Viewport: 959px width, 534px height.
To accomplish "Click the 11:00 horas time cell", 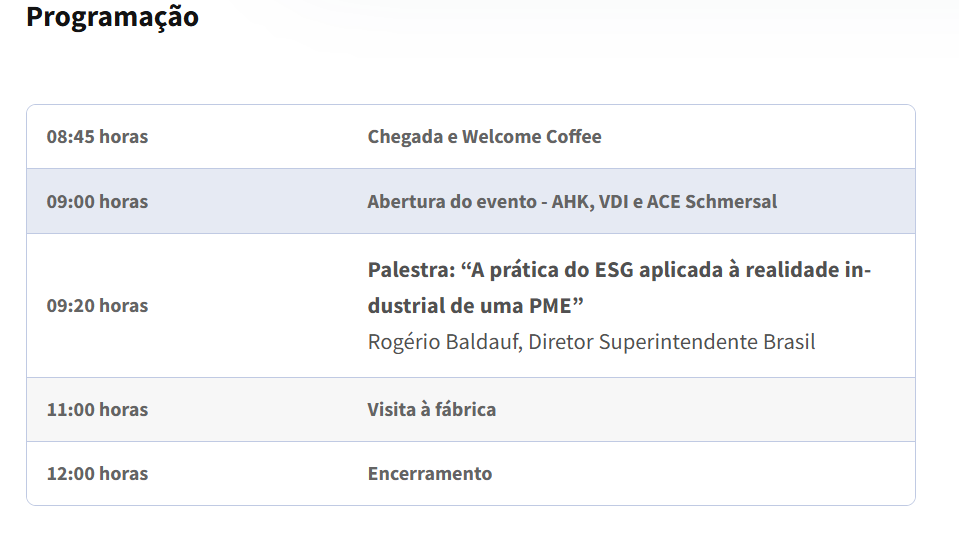I will coord(97,410).
